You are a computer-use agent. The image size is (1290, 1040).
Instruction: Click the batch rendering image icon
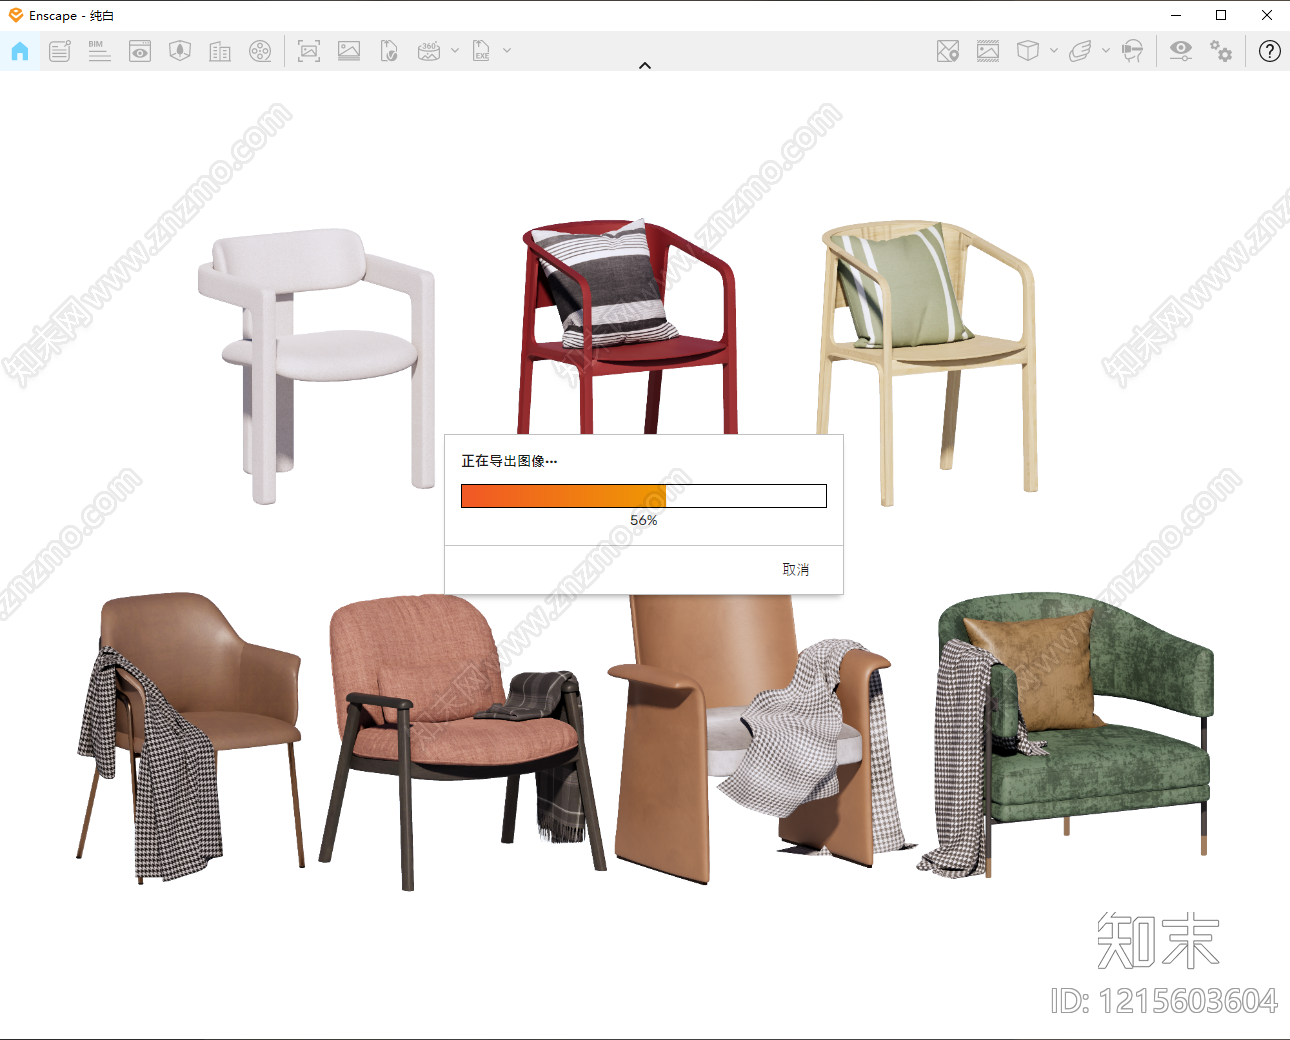[349, 51]
